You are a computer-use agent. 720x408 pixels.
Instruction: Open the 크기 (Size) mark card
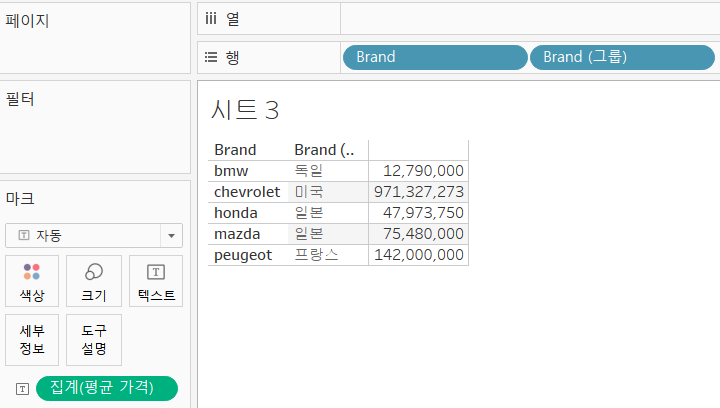(94, 281)
